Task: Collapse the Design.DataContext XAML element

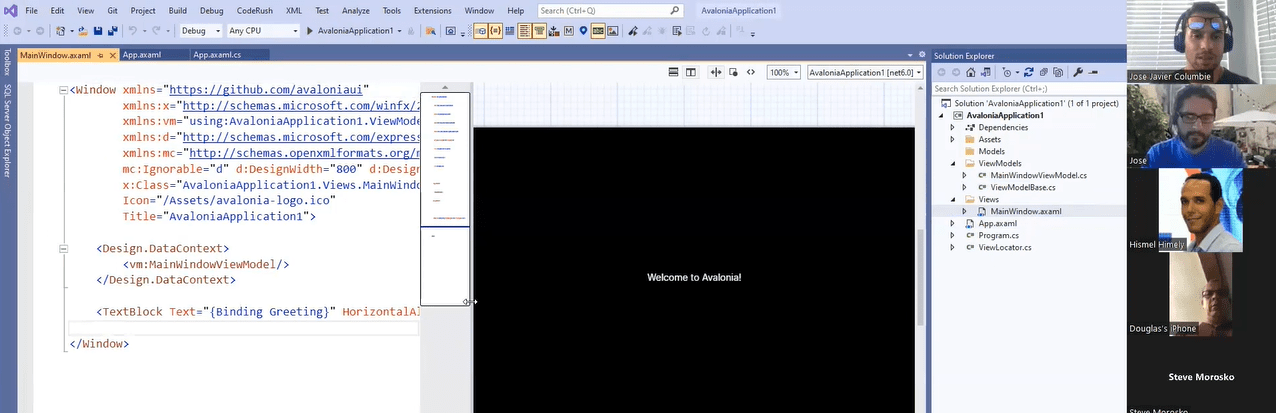Action: [63, 247]
